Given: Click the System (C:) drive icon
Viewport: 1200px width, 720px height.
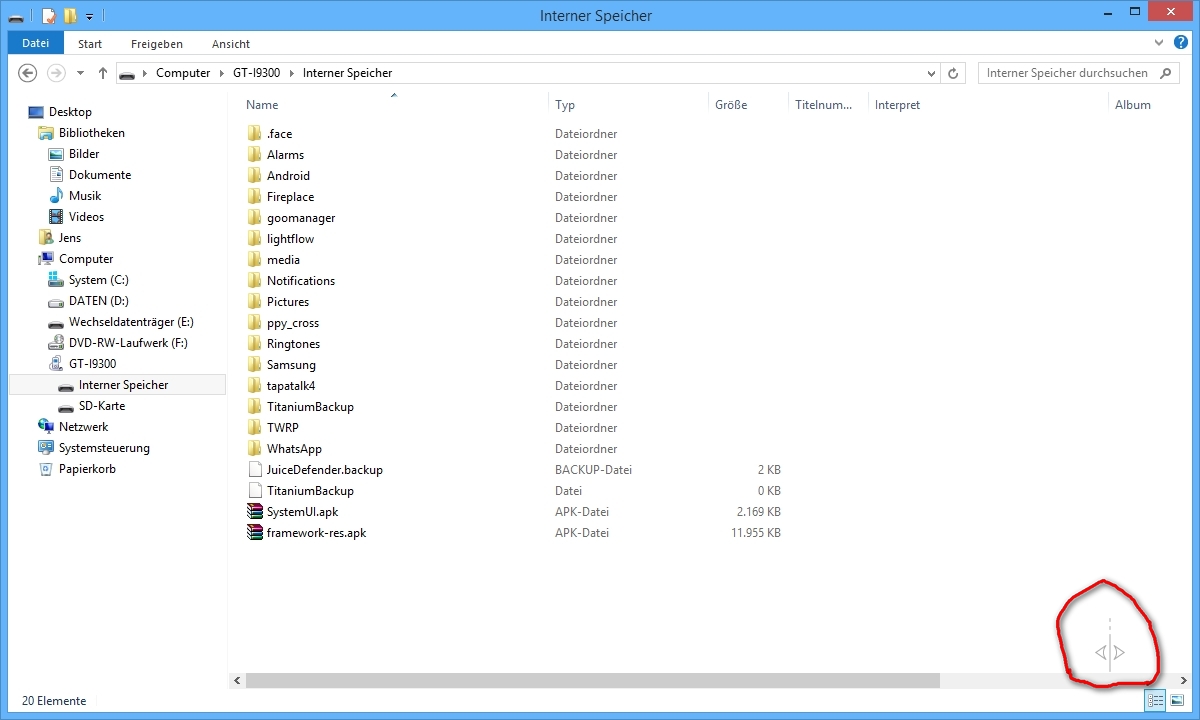Looking at the screenshot, I should pos(56,280).
